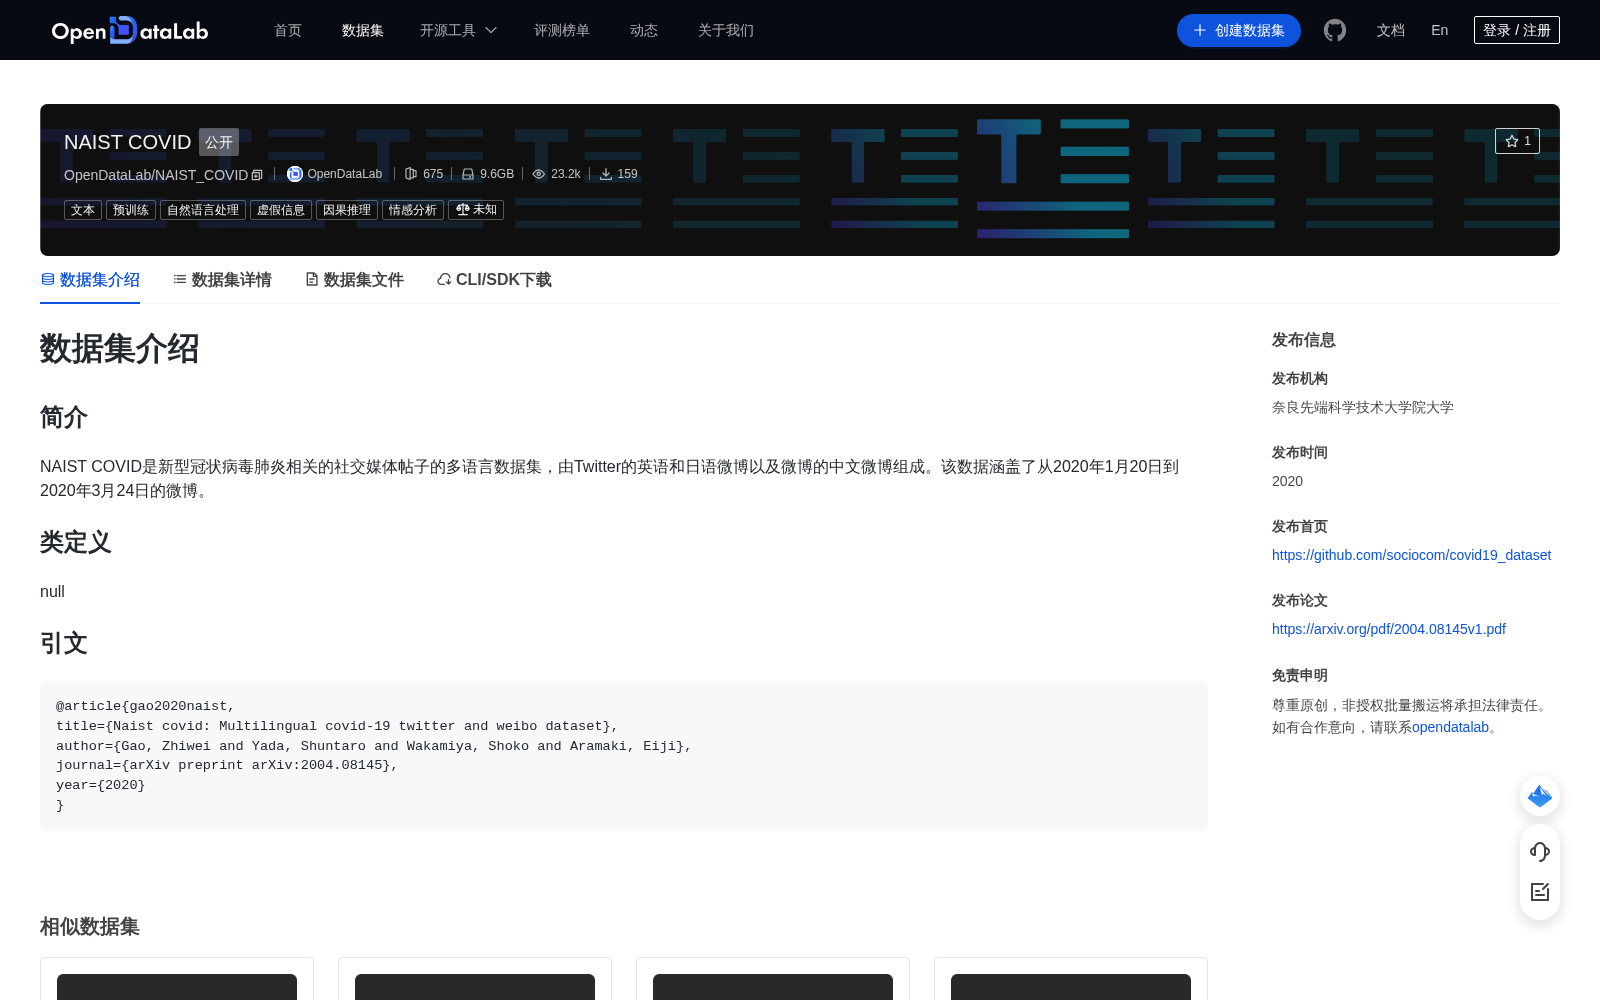This screenshot has width=1600, height=1000.
Task: Click the 登录 / 注册 button
Action: pyautogui.click(x=1517, y=30)
